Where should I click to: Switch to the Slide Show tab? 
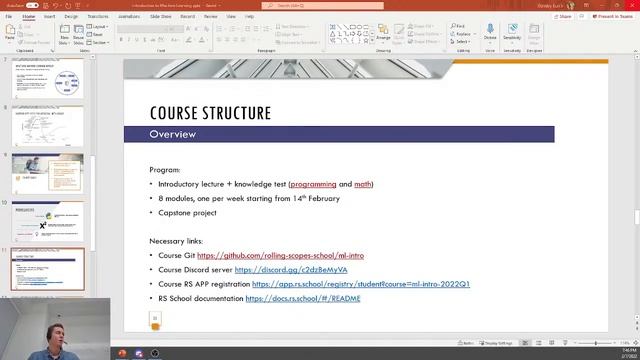pyautogui.click(x=160, y=16)
